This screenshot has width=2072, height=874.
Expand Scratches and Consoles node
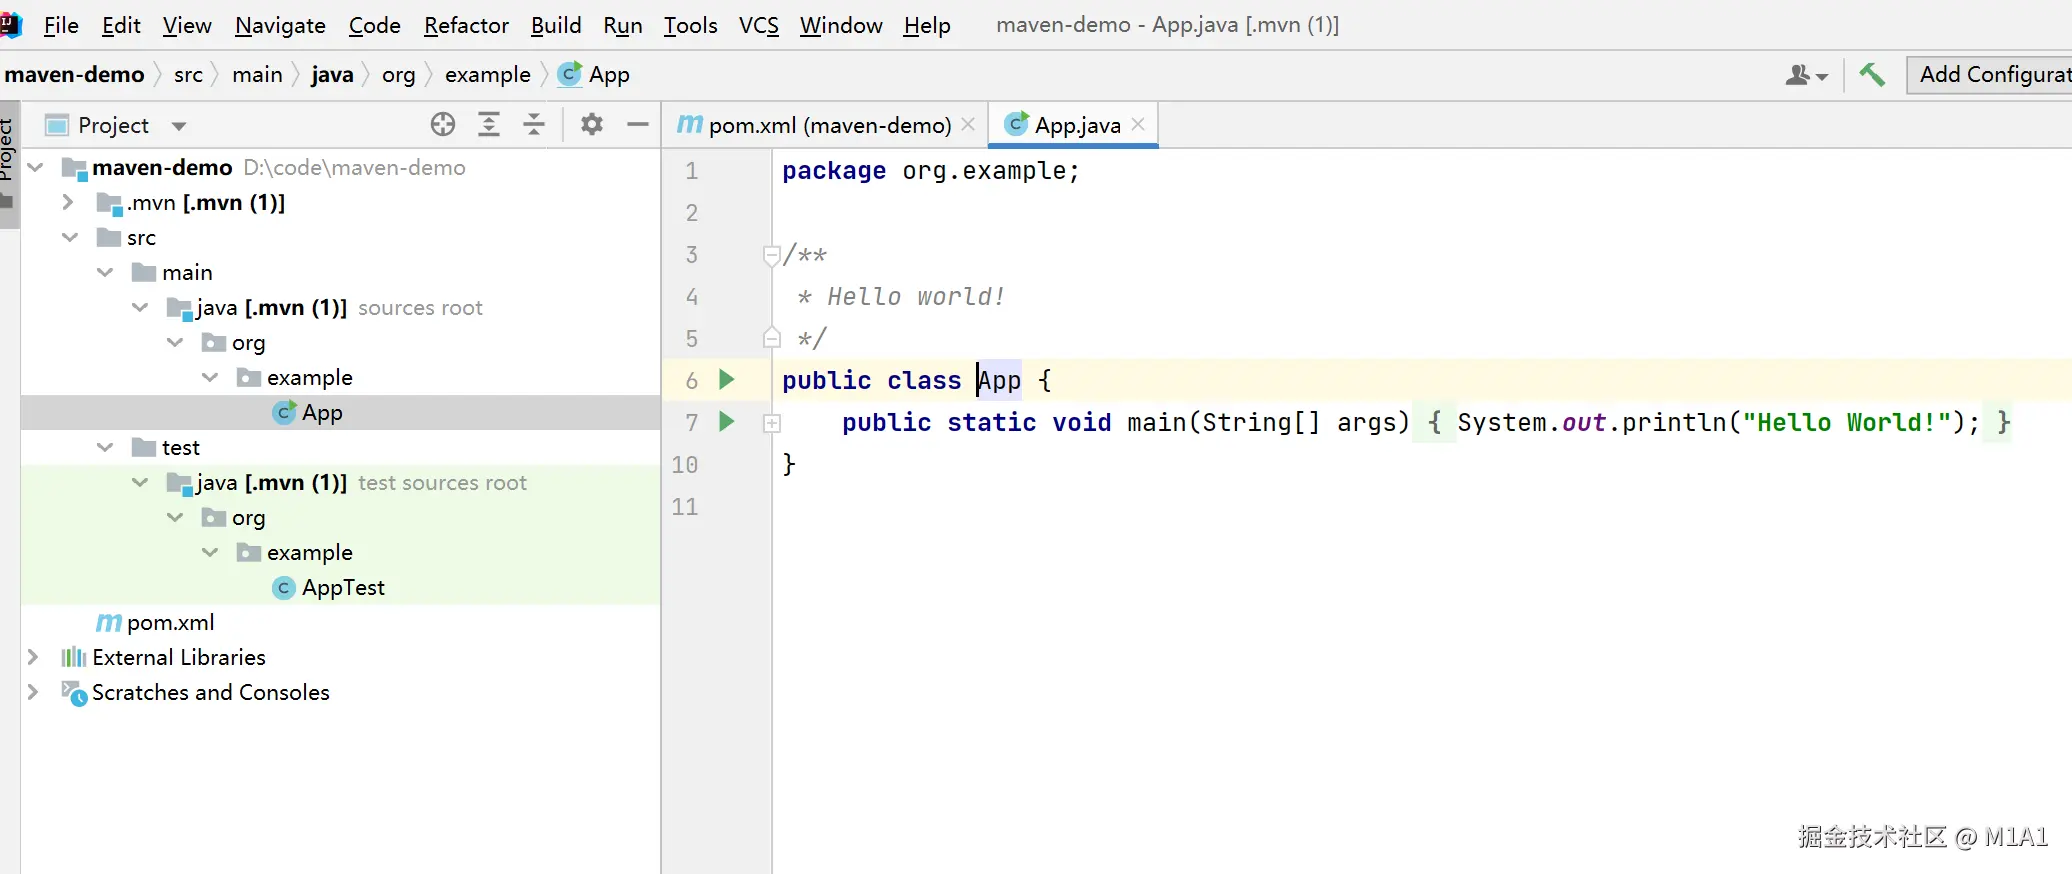(33, 692)
